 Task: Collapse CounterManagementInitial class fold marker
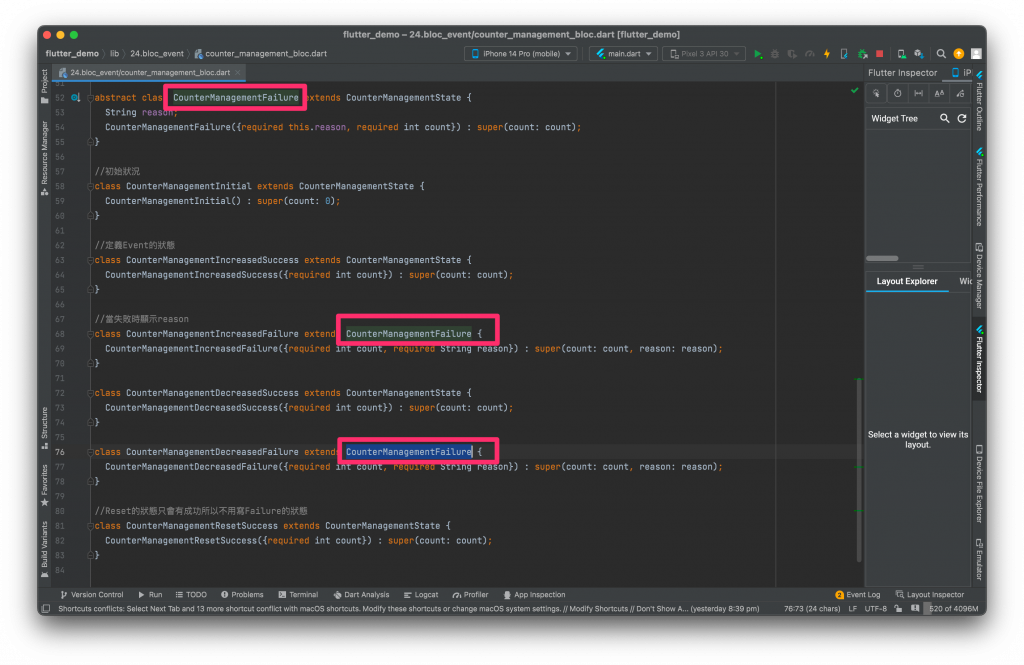pos(90,187)
